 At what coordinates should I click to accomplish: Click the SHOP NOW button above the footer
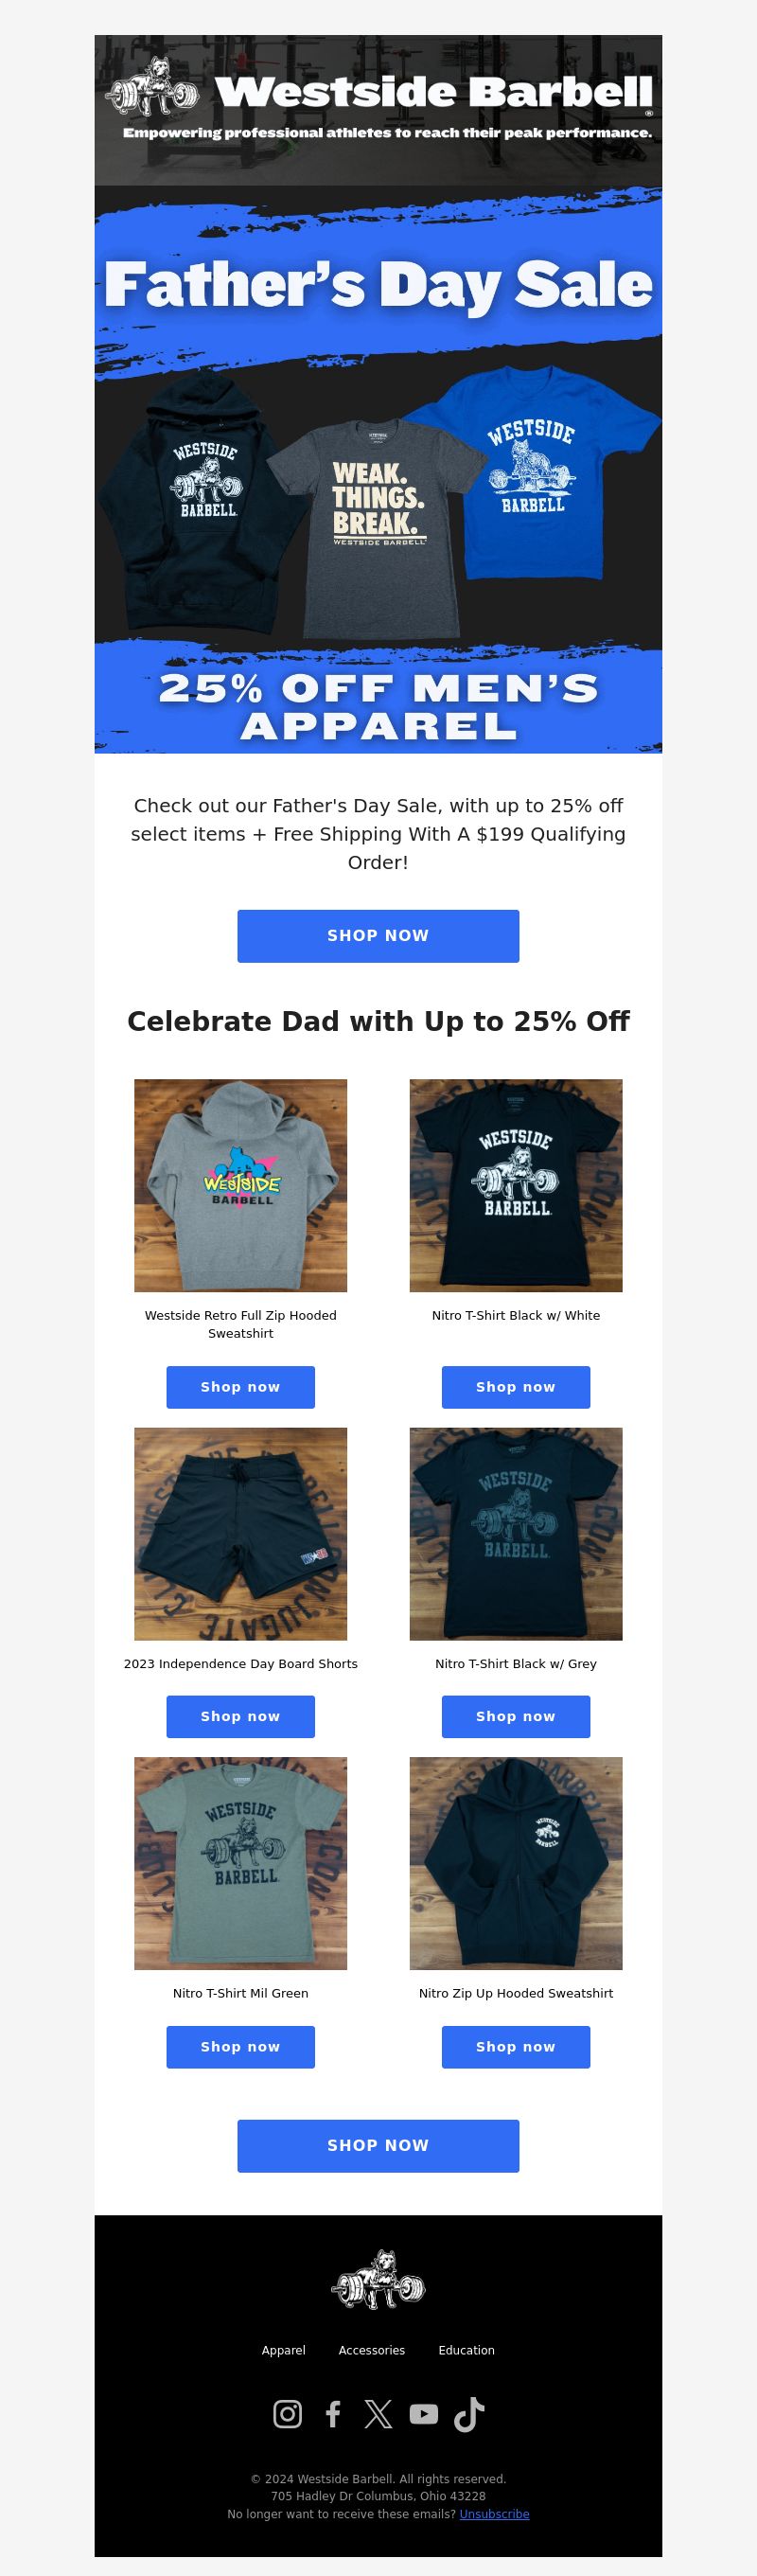[x=378, y=2146]
